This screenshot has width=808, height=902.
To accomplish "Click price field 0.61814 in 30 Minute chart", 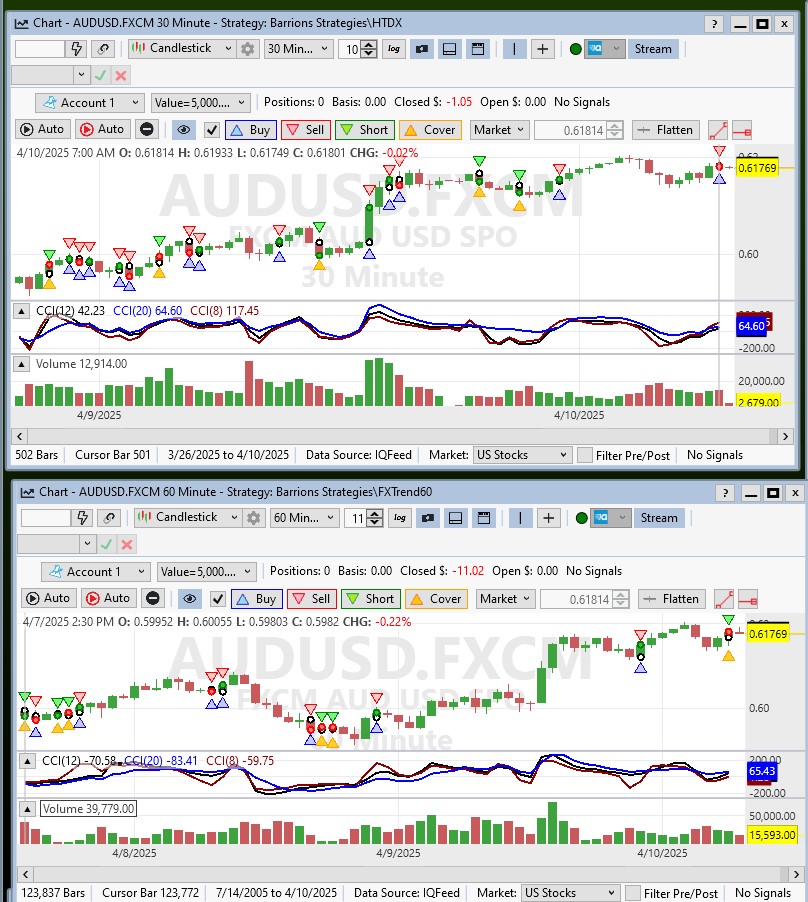I will [570, 131].
